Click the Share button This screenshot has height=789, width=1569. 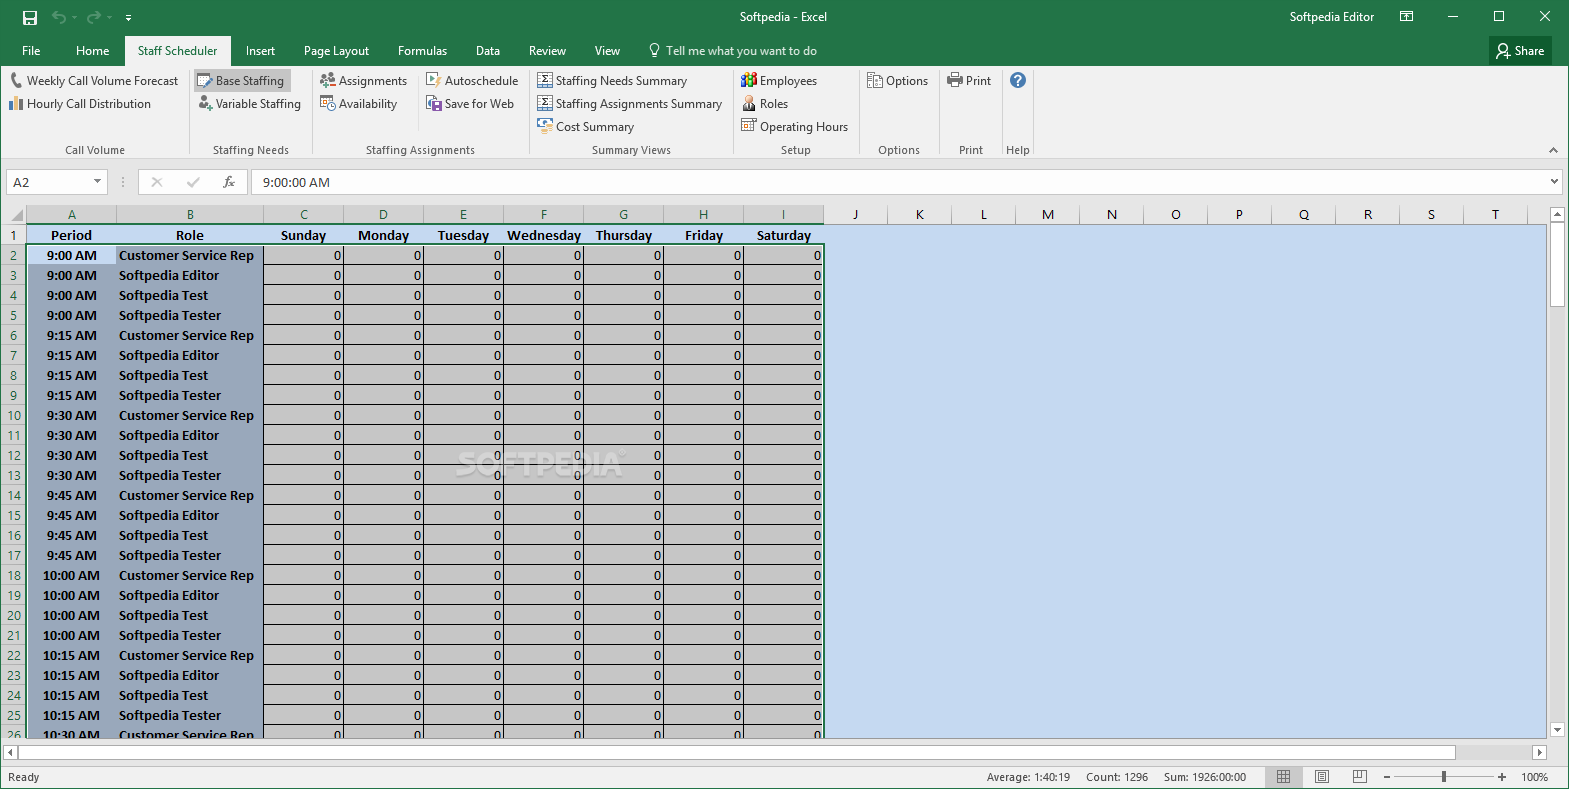[1520, 51]
